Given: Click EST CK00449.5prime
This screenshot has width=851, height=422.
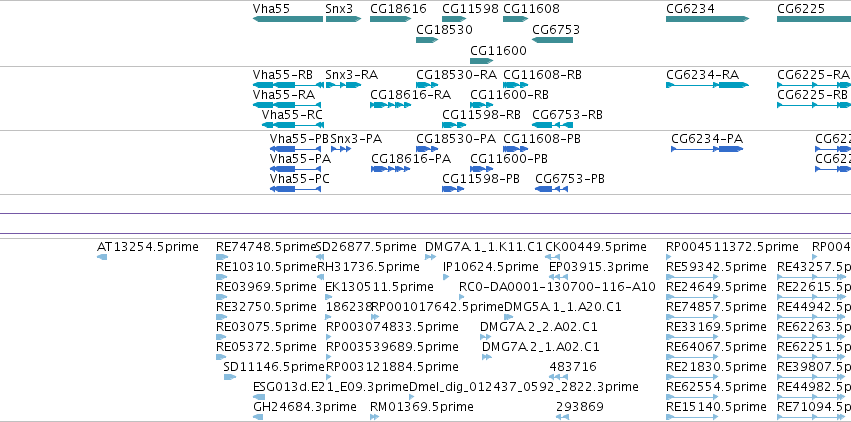Looking at the screenshot, I should point(552,257).
